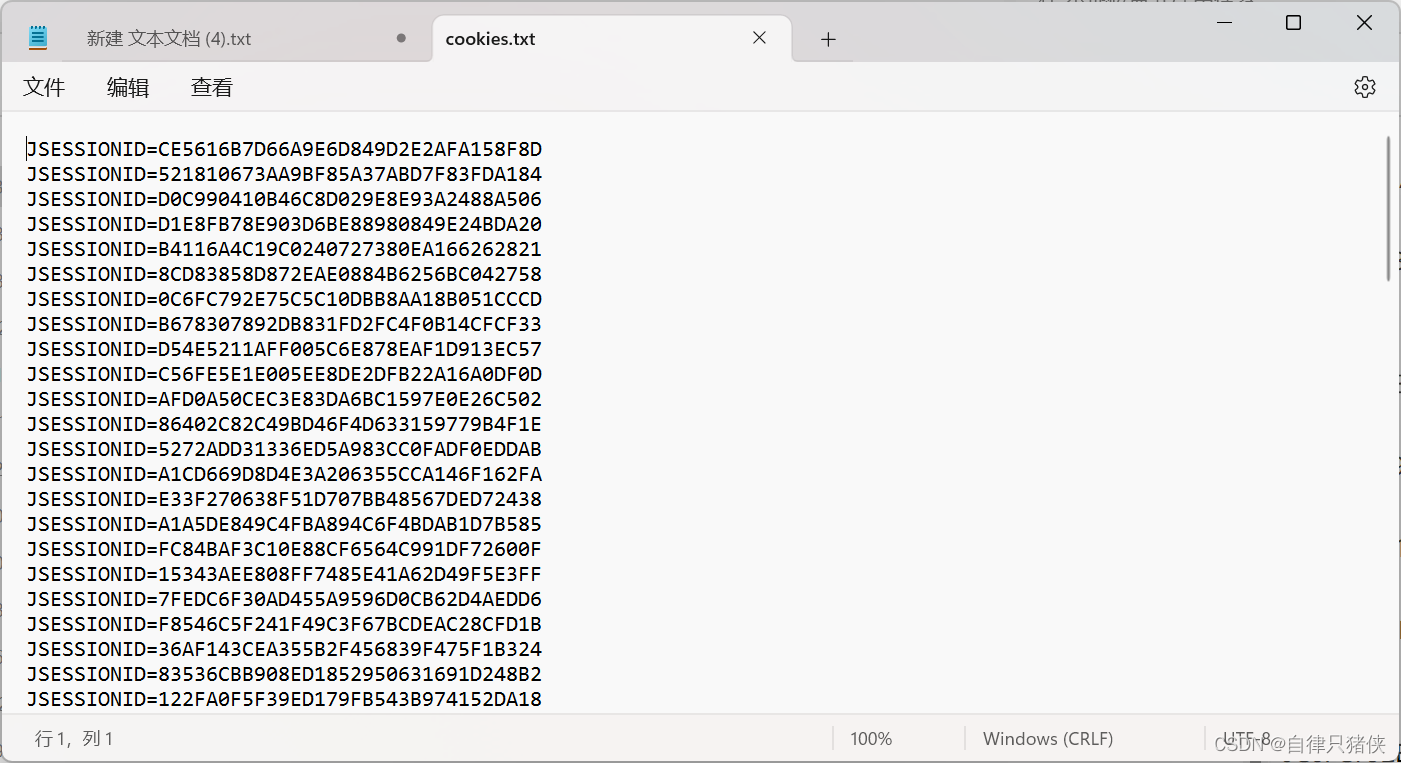1401x763 pixels.
Task: Click line JSESSIONID=FC84BAF3C10E88CF6564C991DF72600F
Action: [x=284, y=550]
